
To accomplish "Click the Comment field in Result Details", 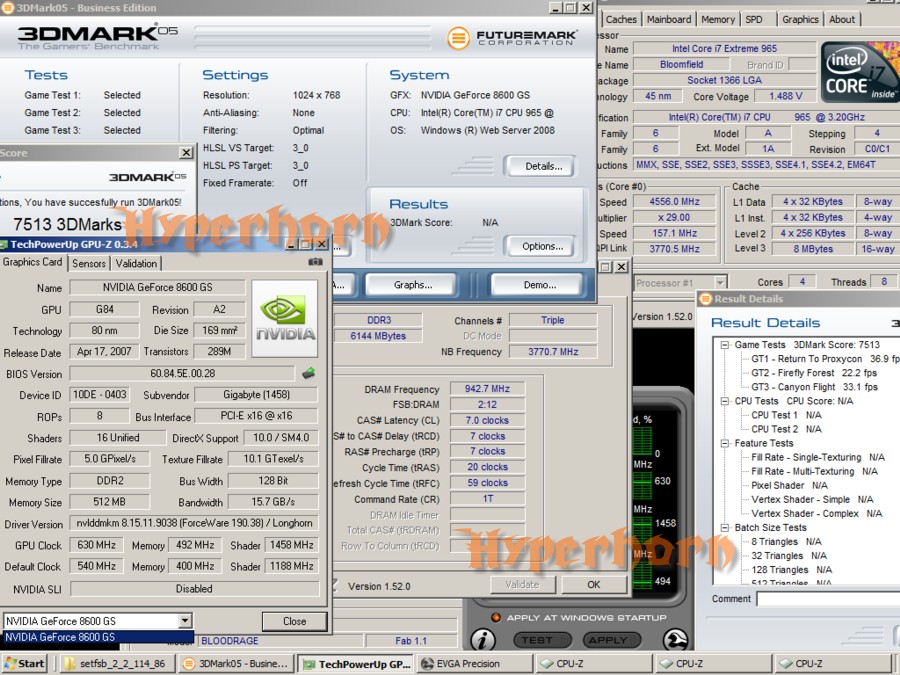I will click(828, 599).
